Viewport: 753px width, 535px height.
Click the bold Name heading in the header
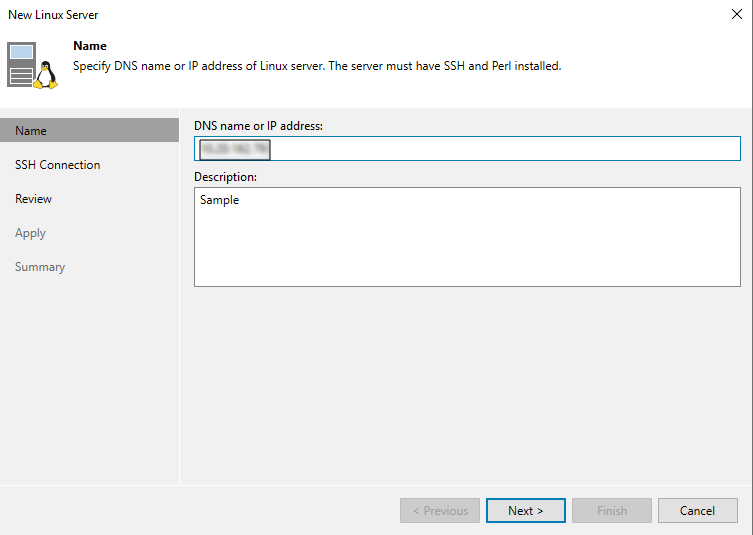click(90, 46)
